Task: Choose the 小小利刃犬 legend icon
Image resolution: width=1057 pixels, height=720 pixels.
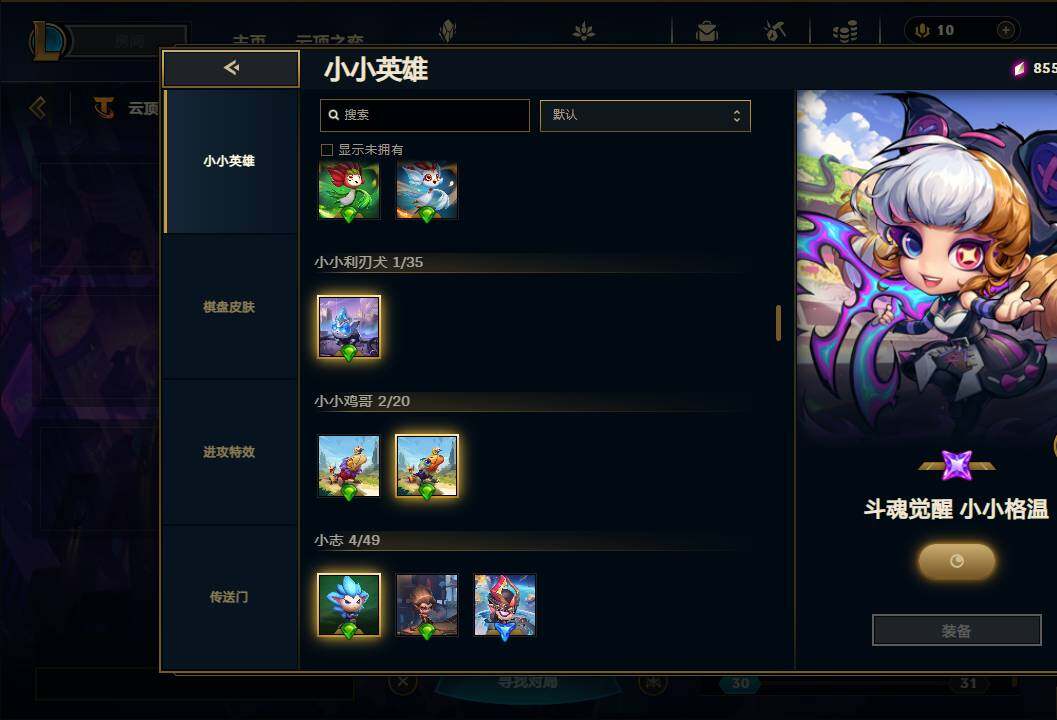Action: (x=349, y=327)
